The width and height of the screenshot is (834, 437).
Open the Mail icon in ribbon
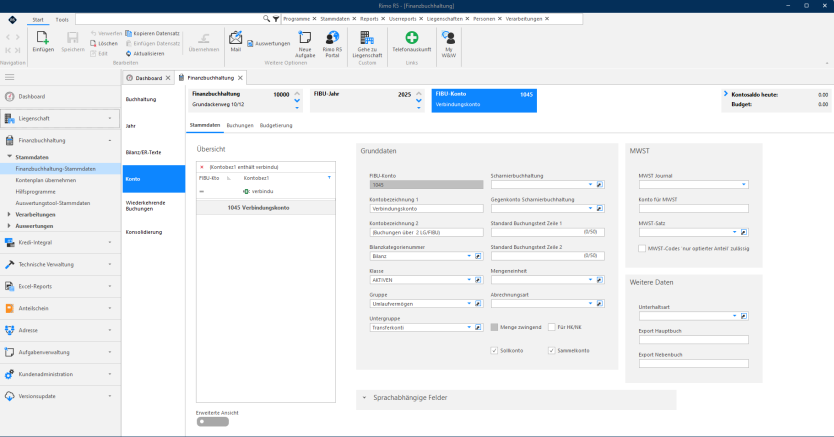(236, 38)
